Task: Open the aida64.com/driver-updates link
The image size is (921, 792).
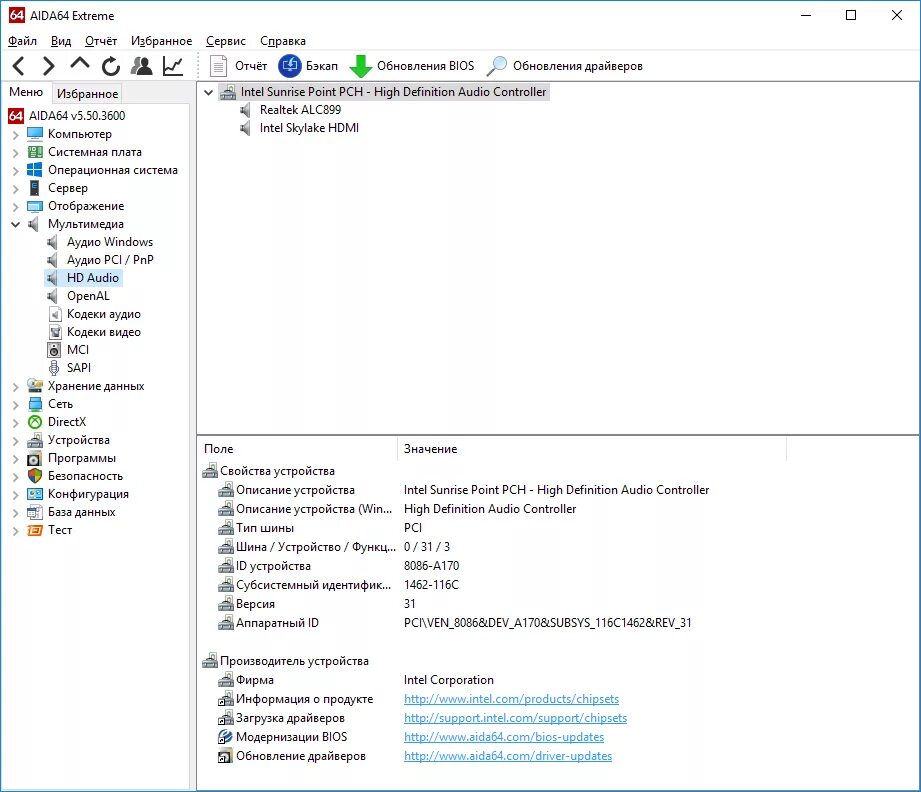Action: (x=508, y=756)
